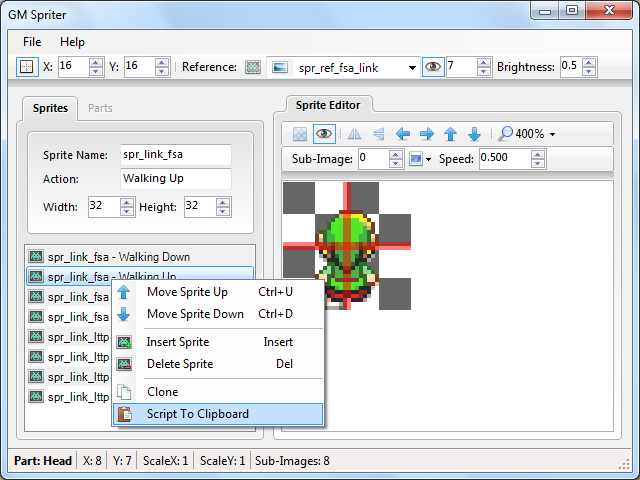Increase the Y origin value stepper
The image size is (640, 480).
(162, 62)
